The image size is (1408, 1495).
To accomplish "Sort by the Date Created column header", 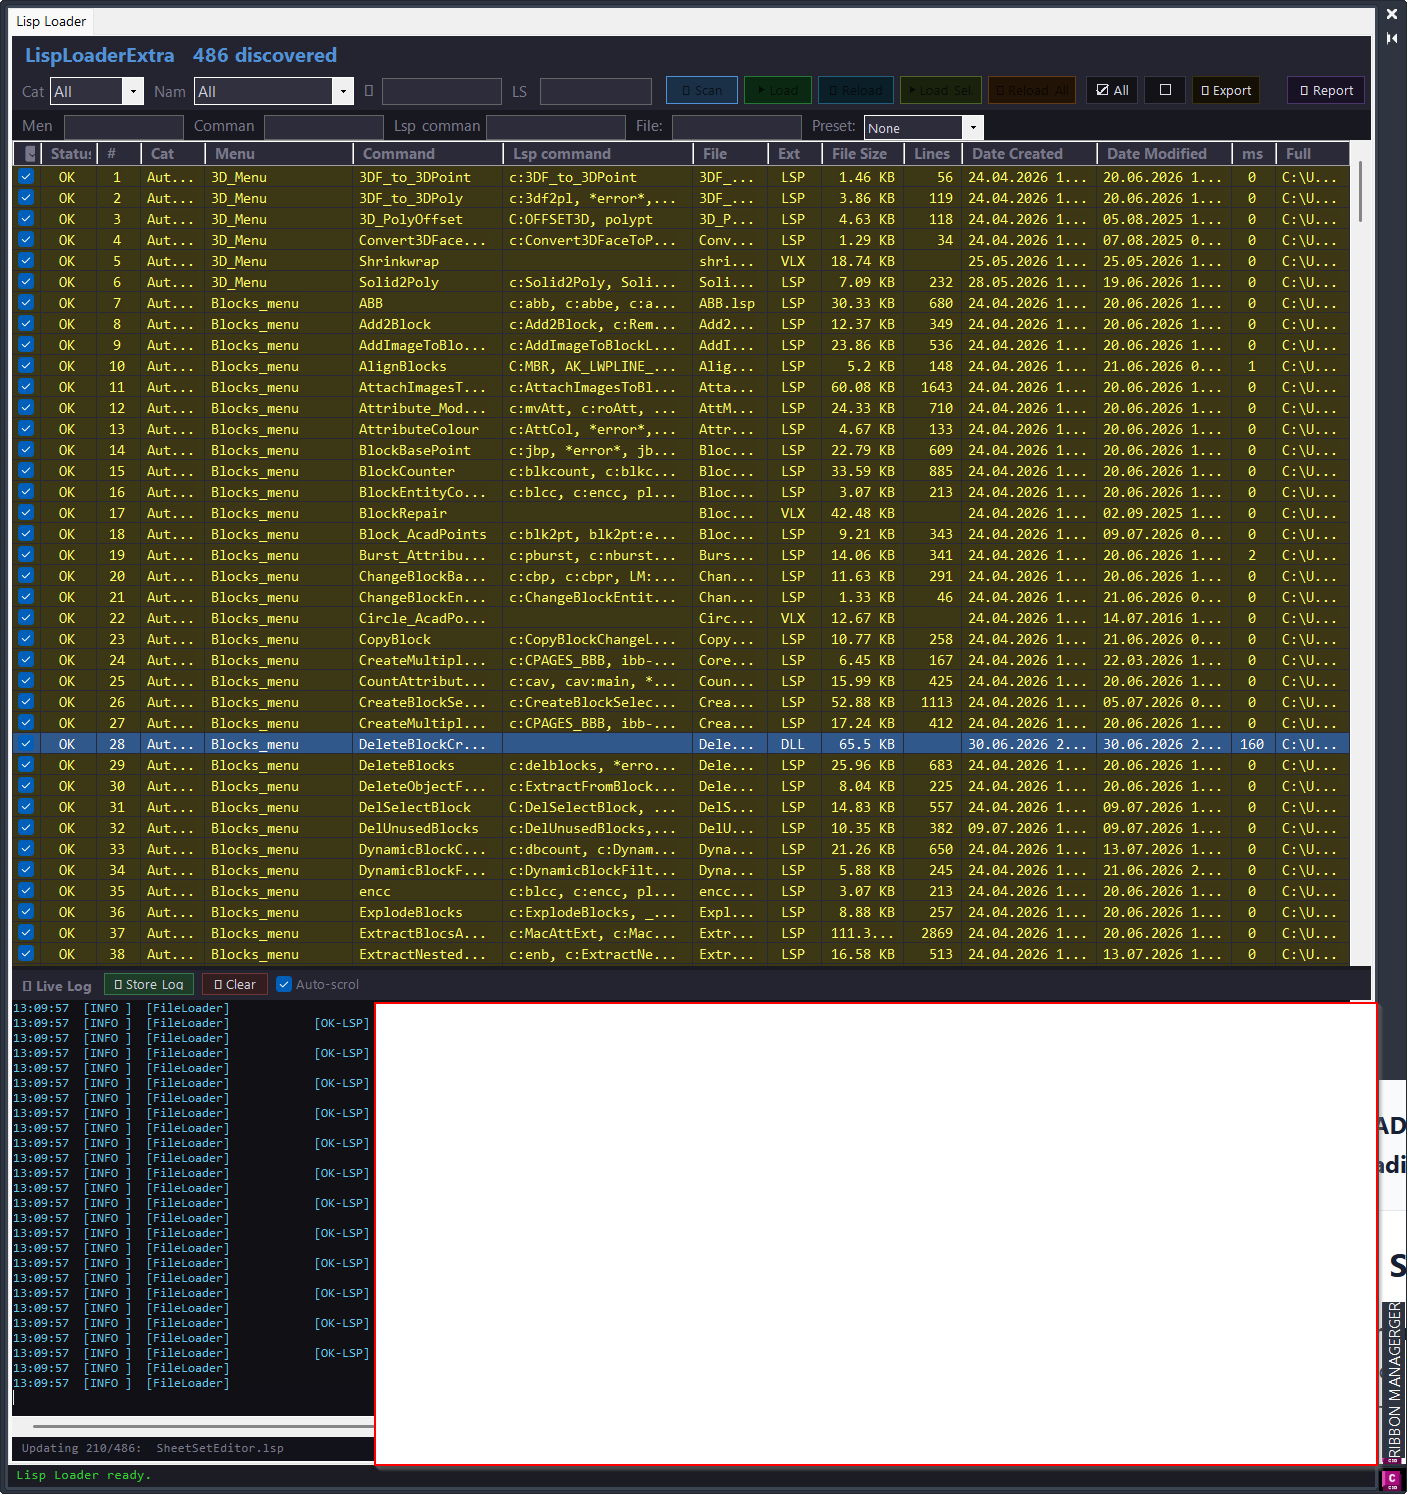I will [x=1029, y=153].
